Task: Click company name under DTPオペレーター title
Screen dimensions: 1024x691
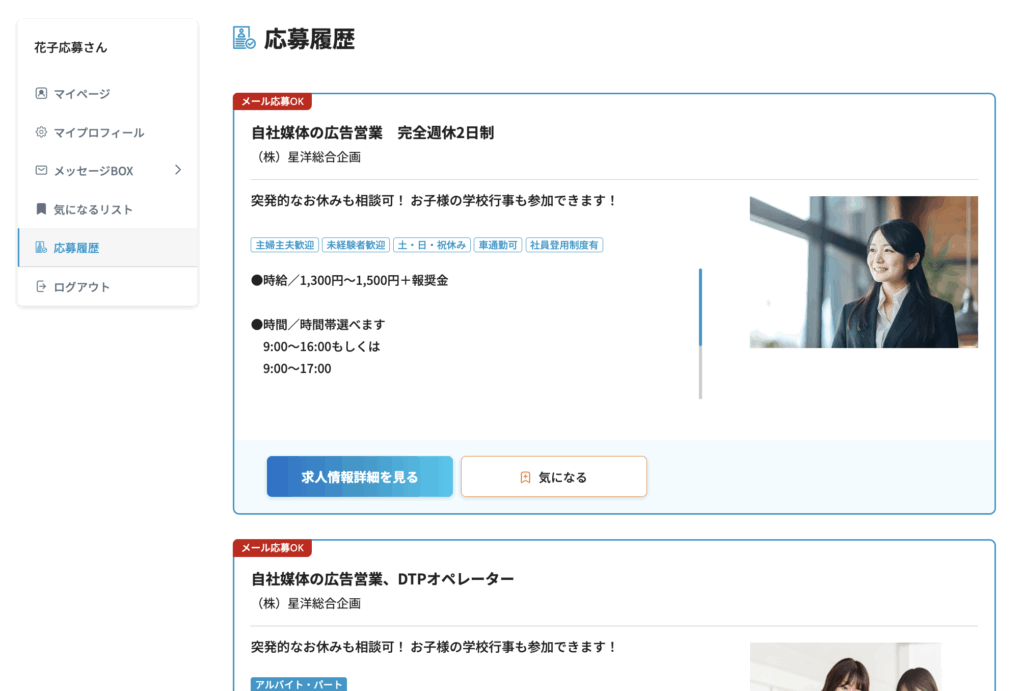Action: (x=306, y=603)
